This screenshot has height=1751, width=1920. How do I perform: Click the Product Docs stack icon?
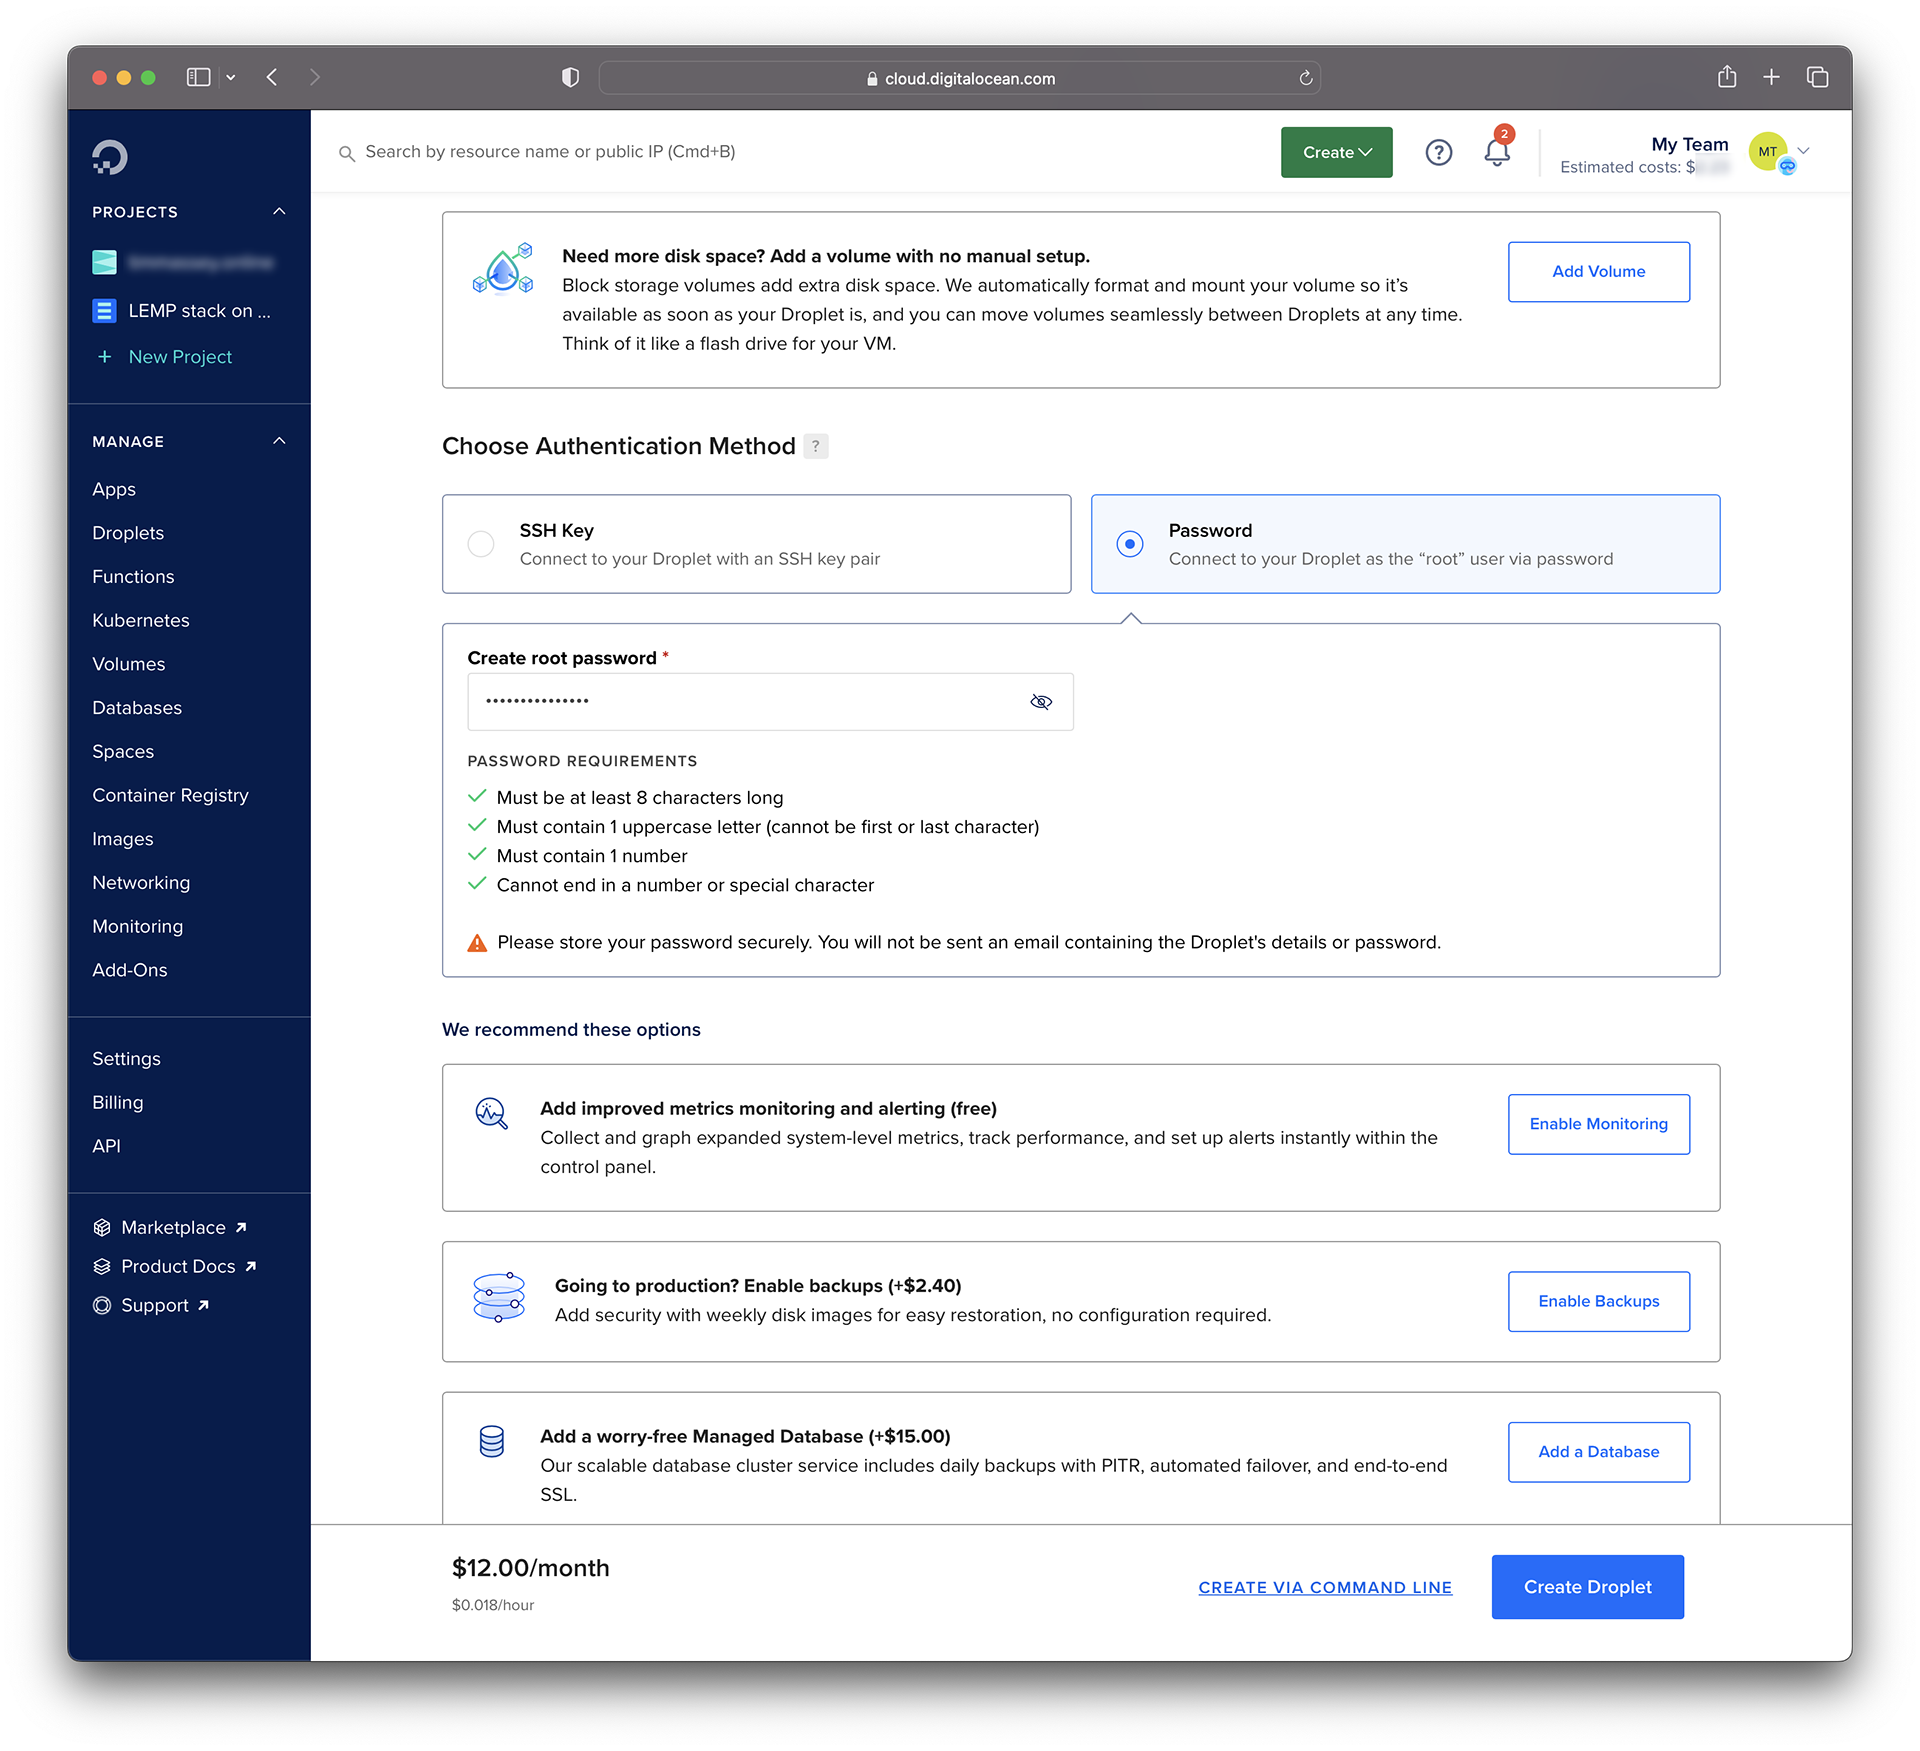point(102,1266)
